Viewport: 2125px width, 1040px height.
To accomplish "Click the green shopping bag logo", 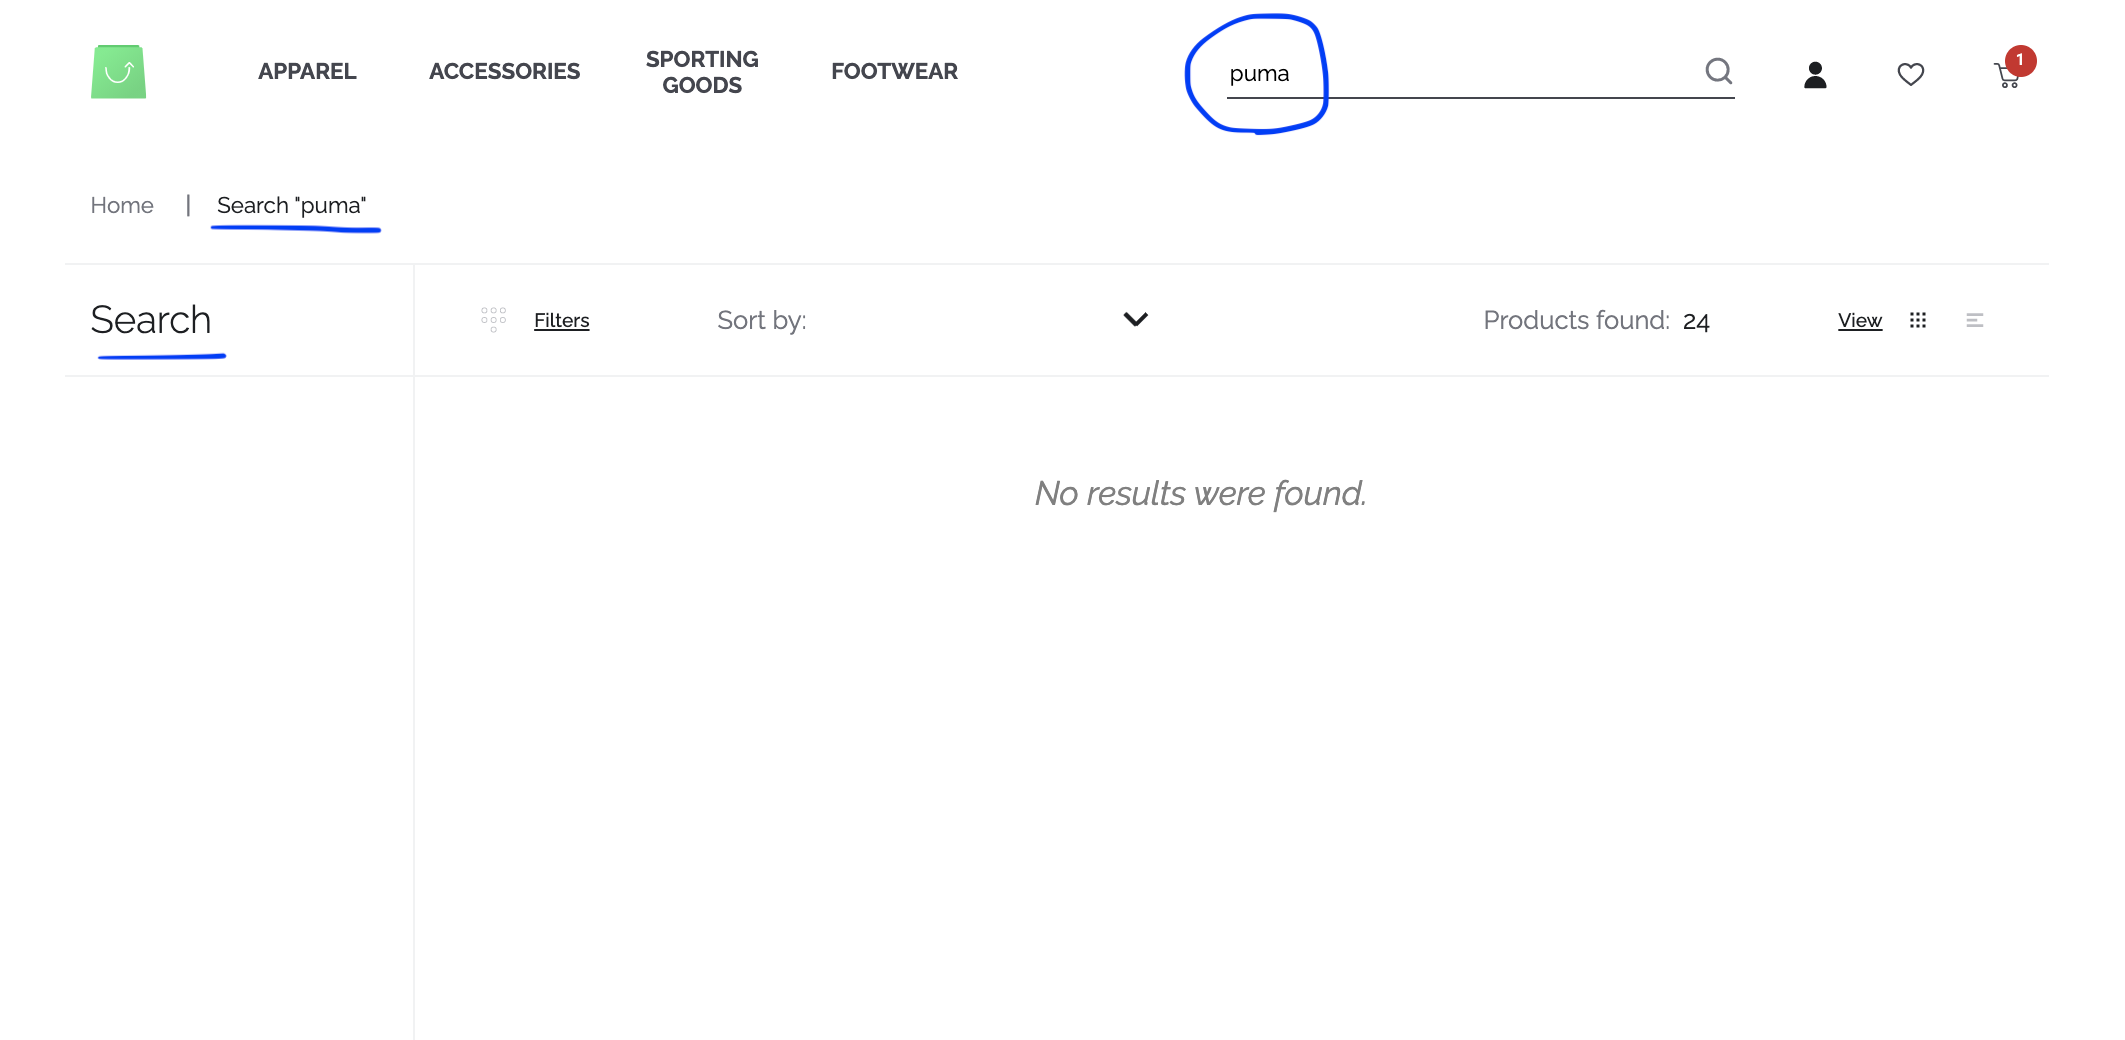I will 118,72.
